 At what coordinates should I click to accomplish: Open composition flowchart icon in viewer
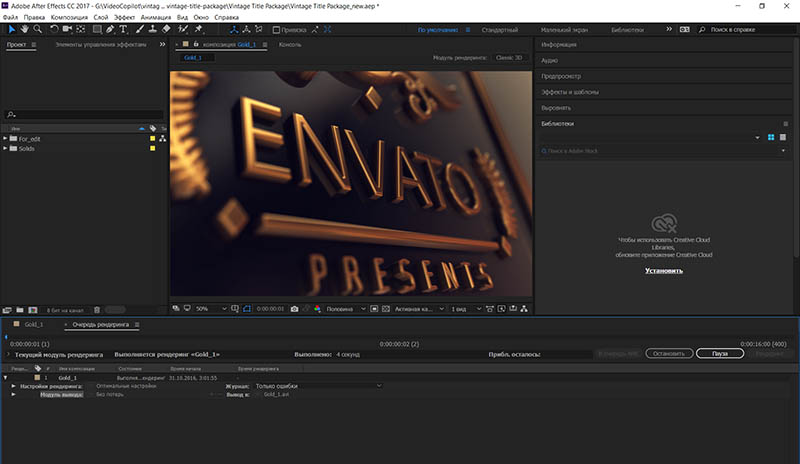click(x=524, y=309)
